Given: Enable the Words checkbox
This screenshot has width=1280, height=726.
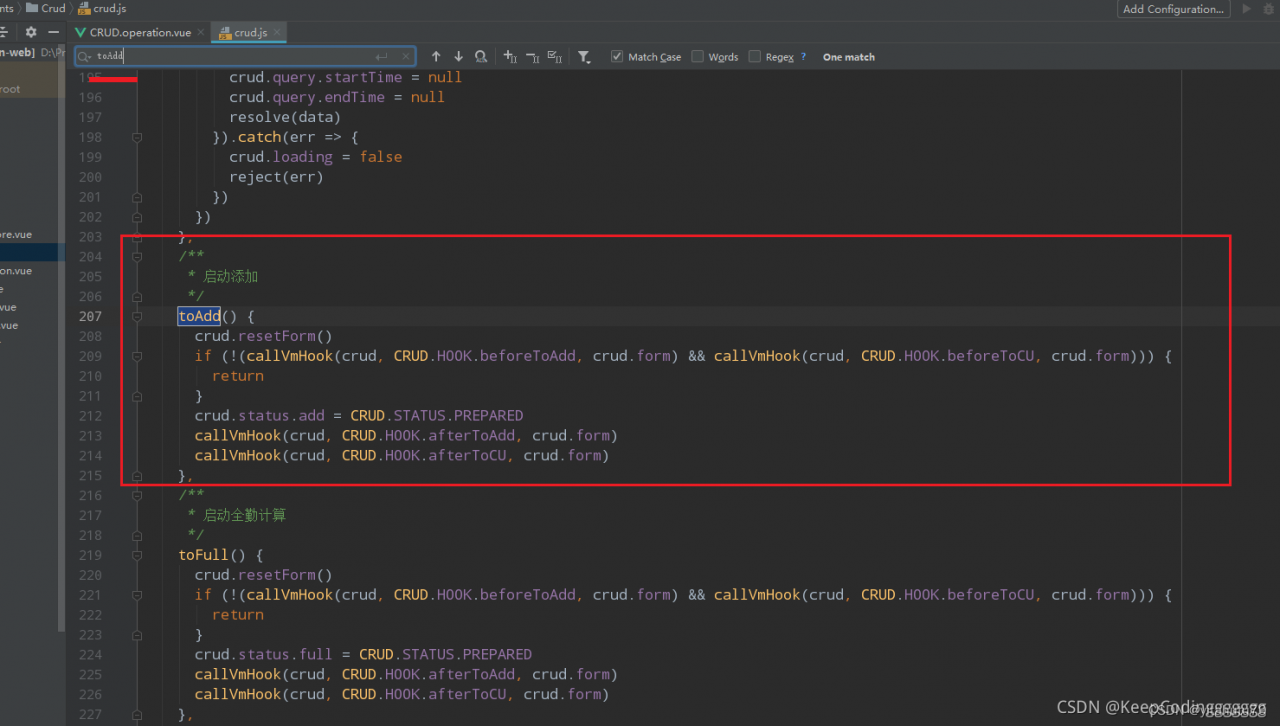Looking at the screenshot, I should click(x=698, y=57).
